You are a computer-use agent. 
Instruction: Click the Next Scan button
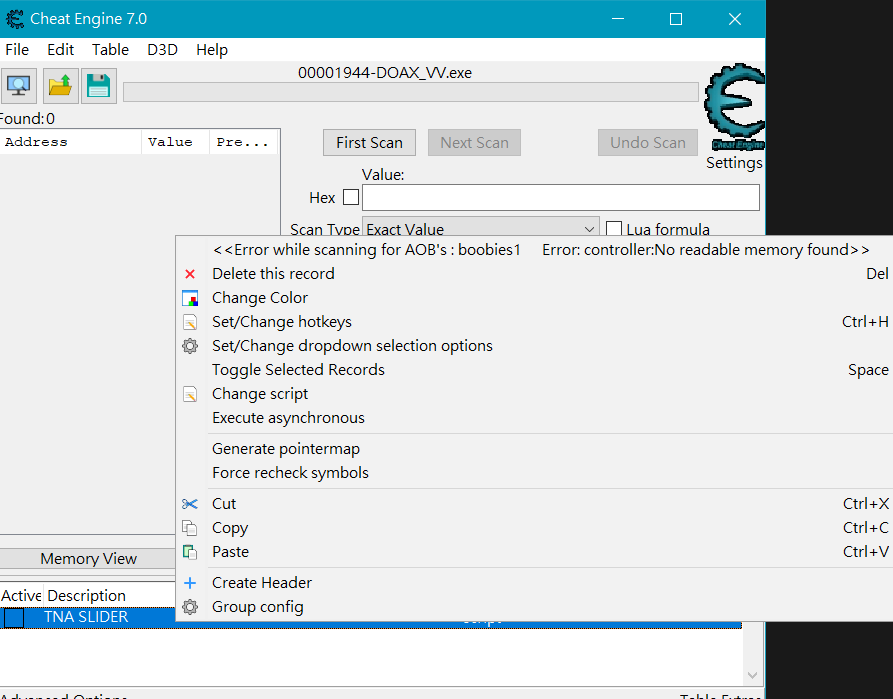tap(474, 142)
